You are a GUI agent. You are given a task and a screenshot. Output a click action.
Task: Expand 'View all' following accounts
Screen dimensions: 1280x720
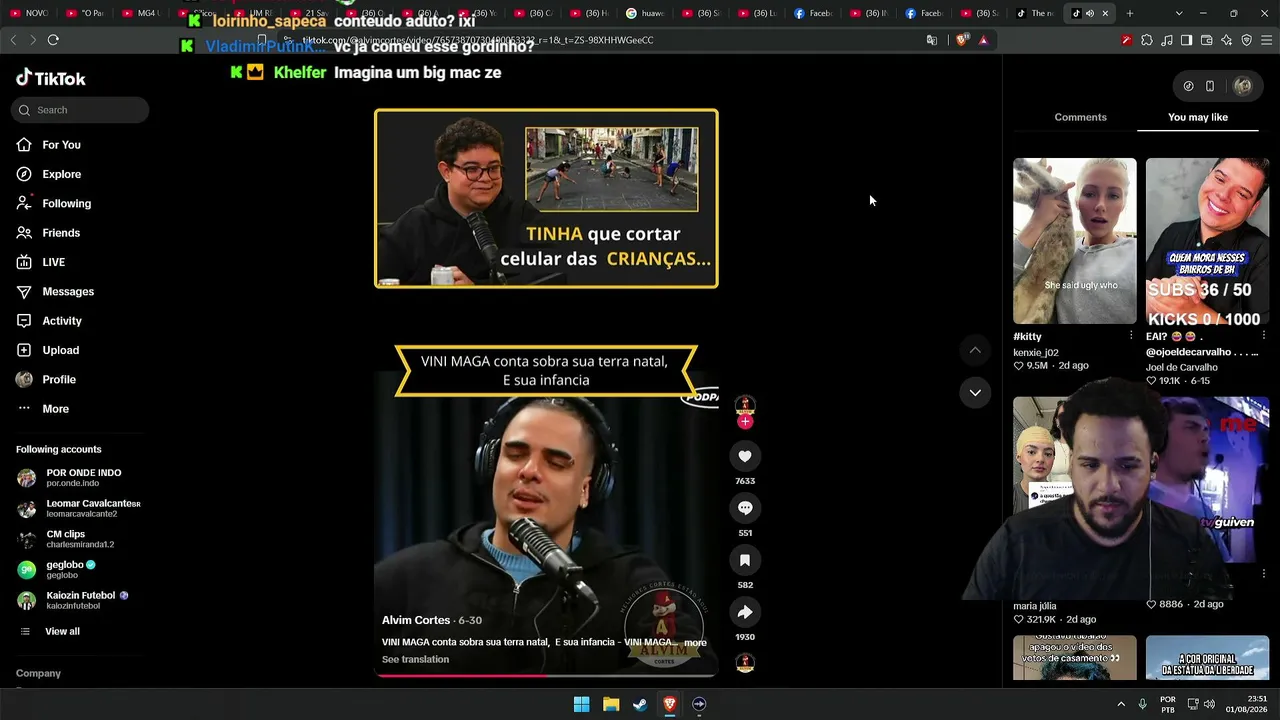(x=50, y=632)
